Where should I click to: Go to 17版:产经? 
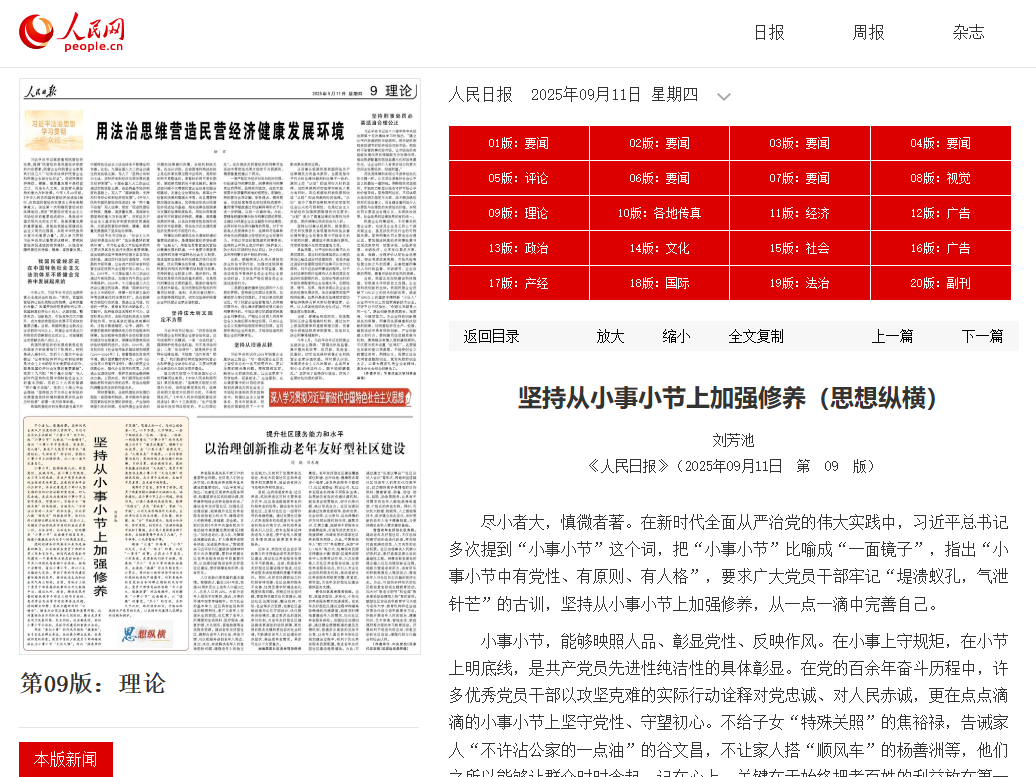(519, 283)
